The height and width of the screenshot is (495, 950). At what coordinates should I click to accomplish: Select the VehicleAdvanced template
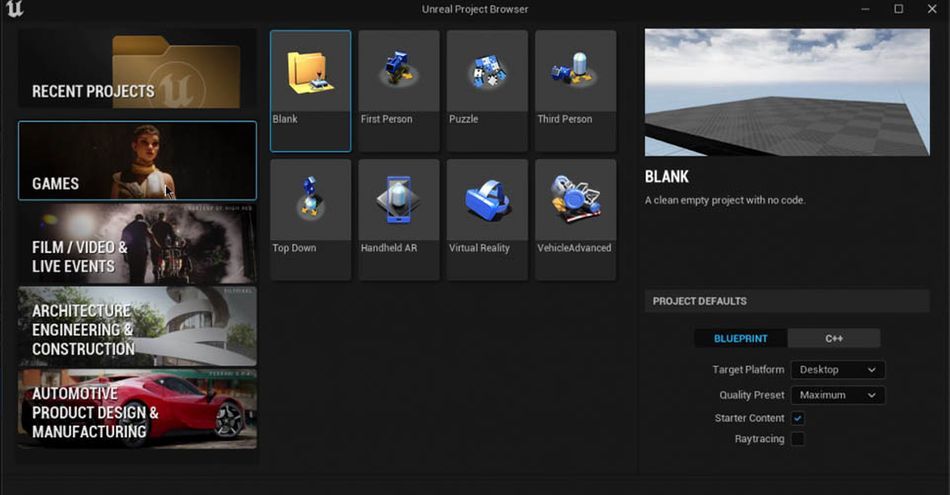(576, 219)
